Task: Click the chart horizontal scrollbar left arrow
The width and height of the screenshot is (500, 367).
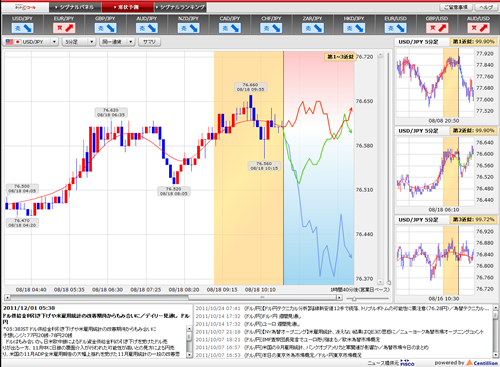Action: click(x=7, y=297)
